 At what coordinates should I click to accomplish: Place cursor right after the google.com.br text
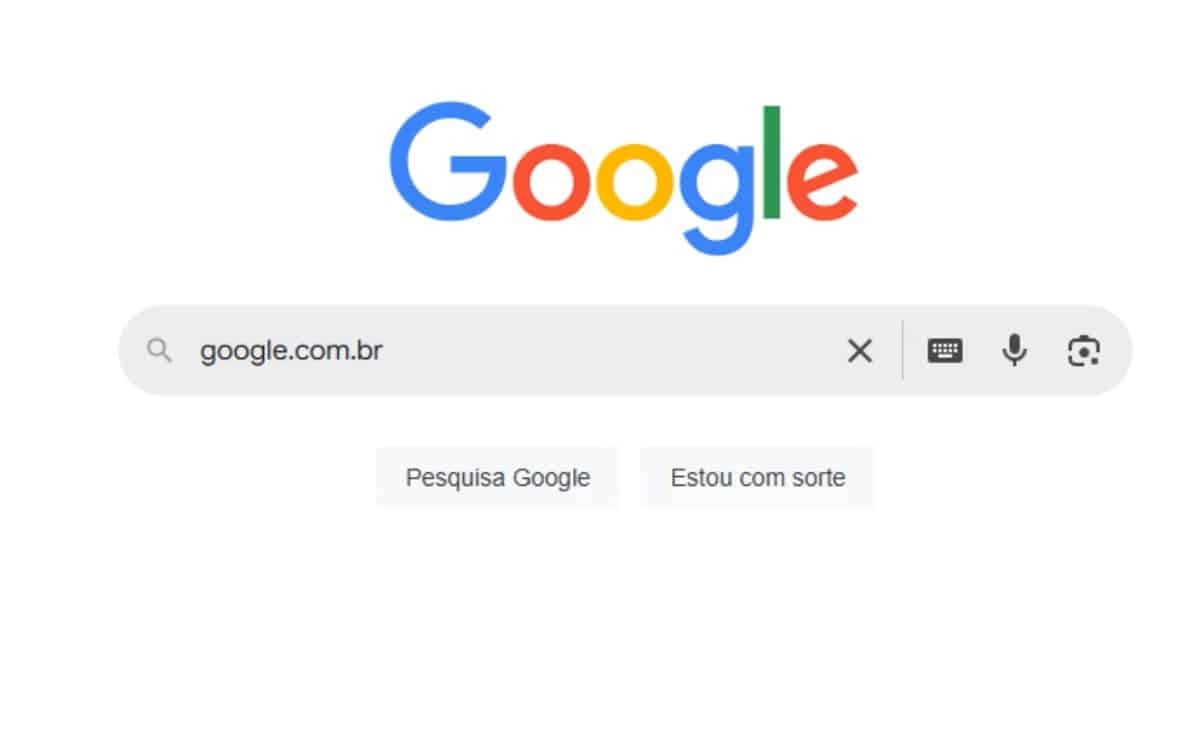385,351
